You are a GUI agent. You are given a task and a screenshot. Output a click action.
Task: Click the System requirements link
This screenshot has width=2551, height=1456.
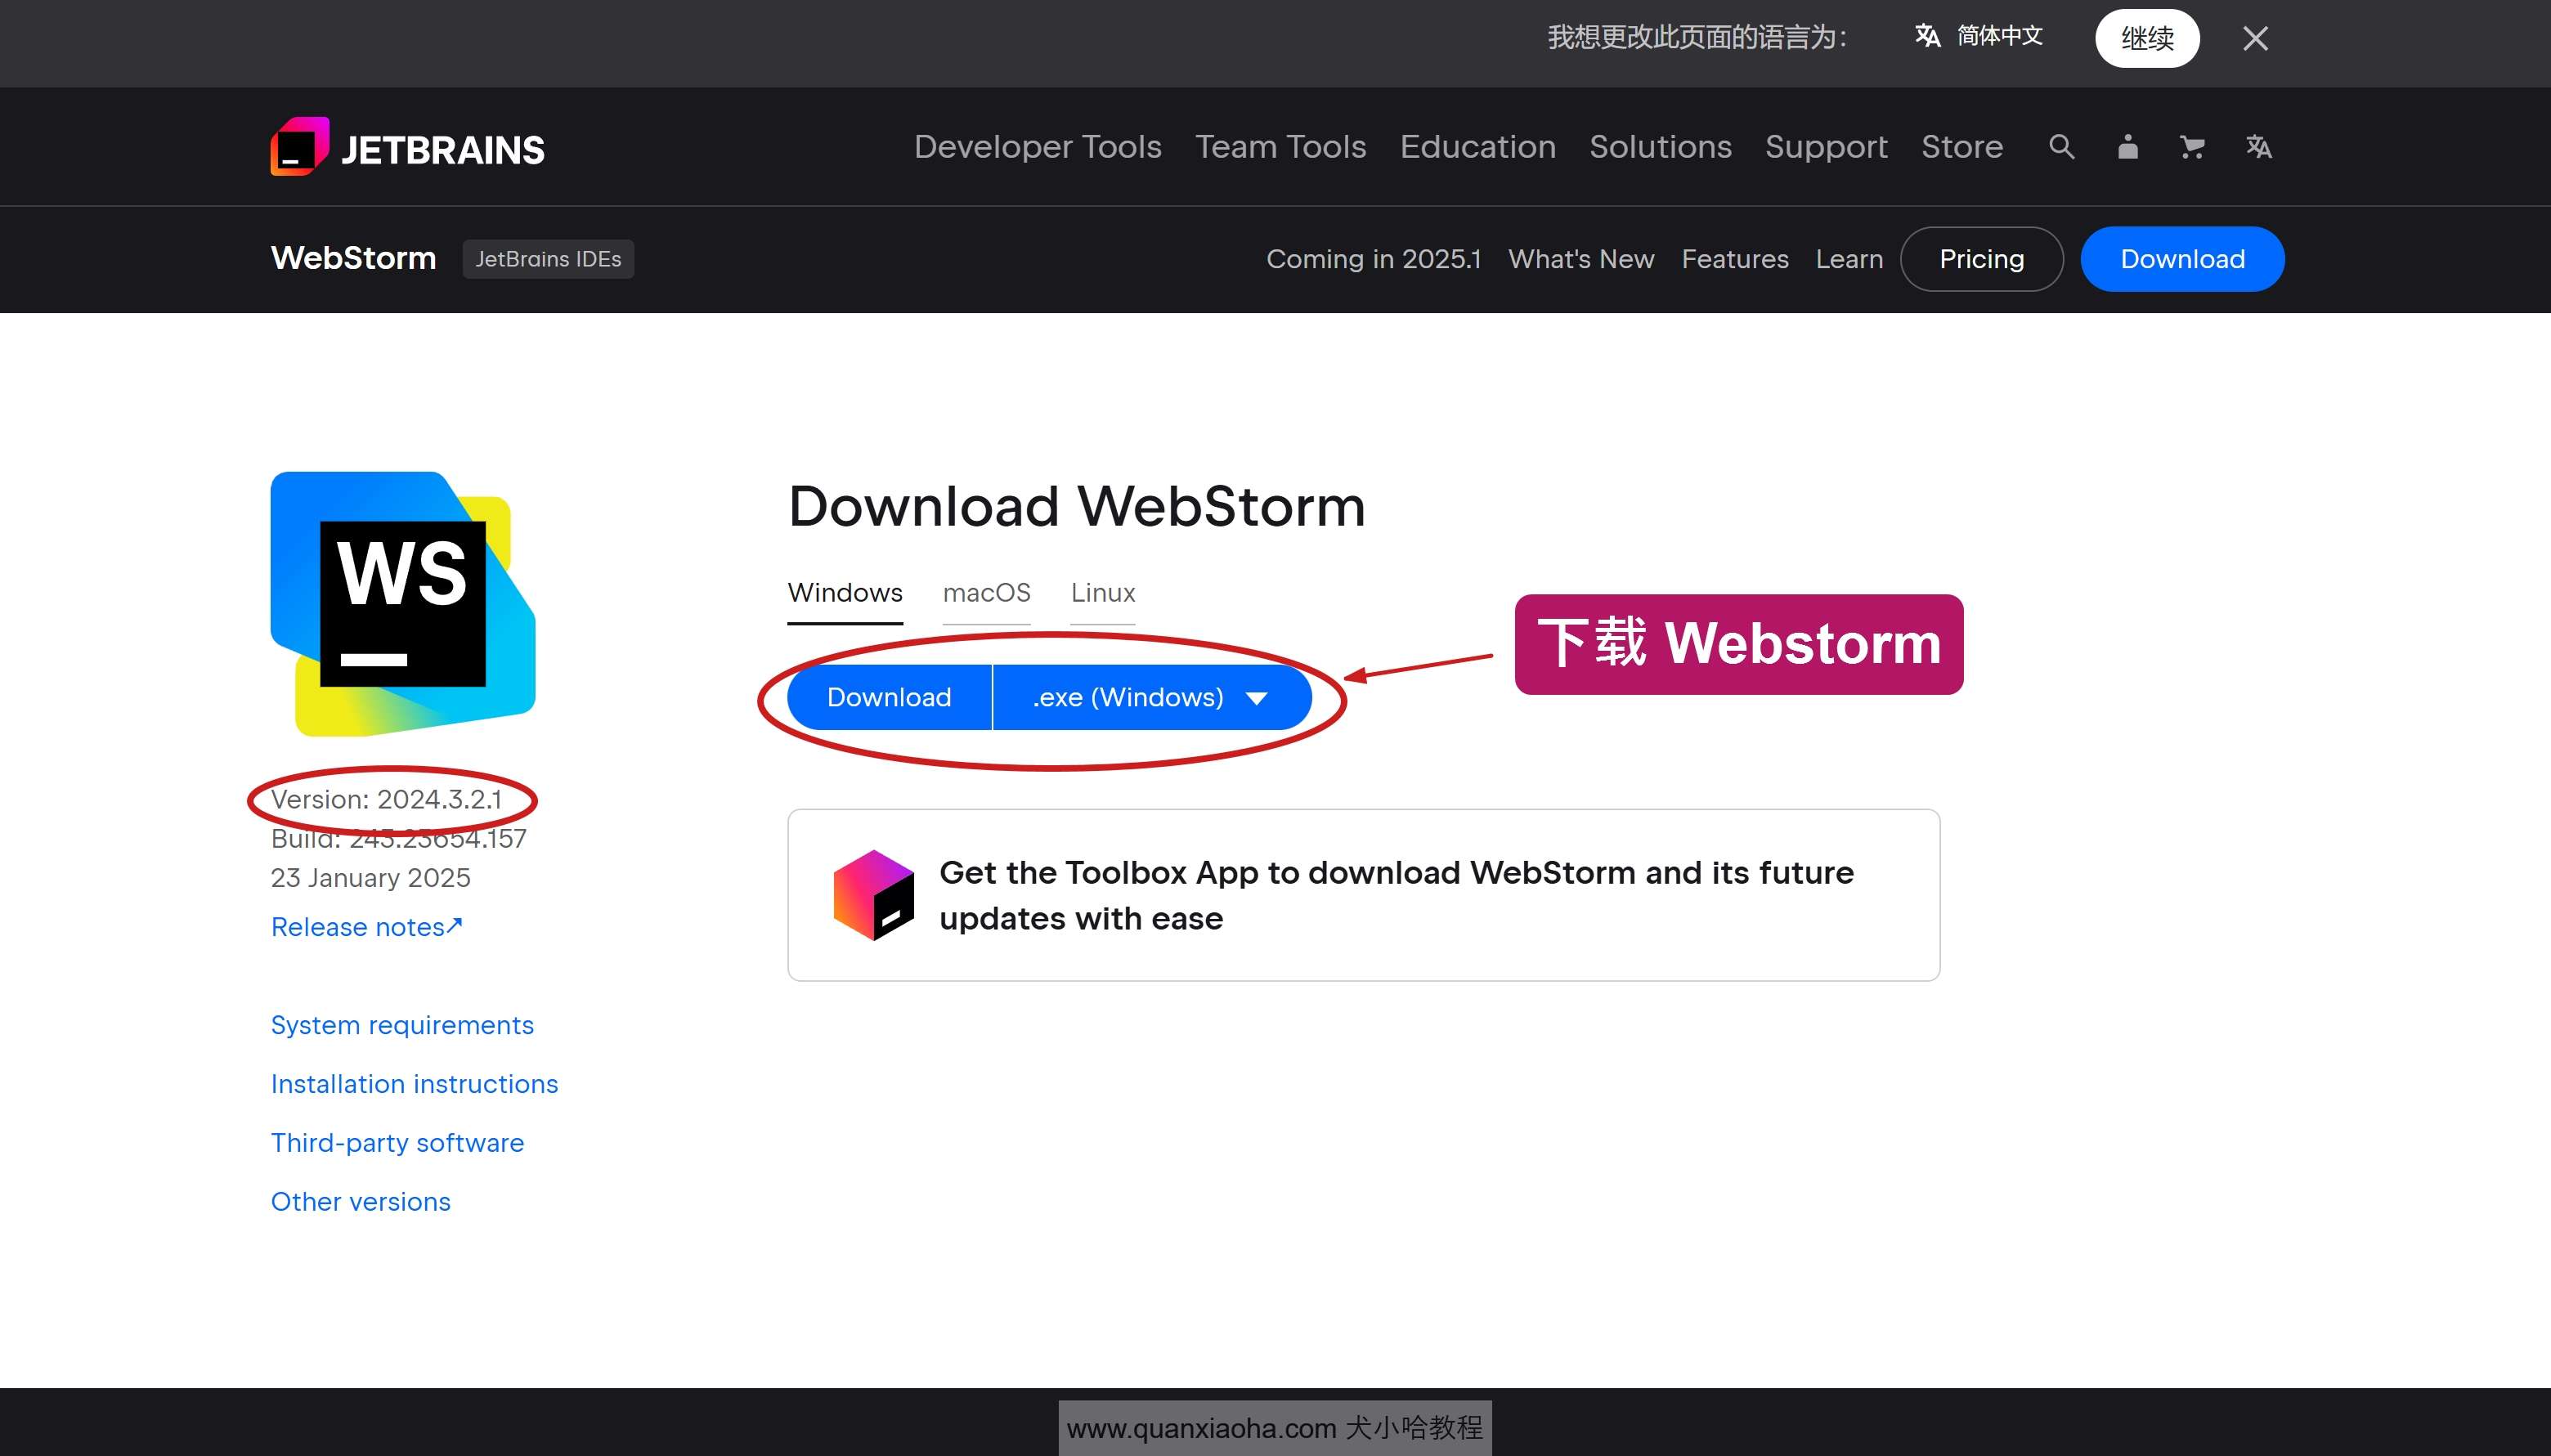tap(401, 1024)
